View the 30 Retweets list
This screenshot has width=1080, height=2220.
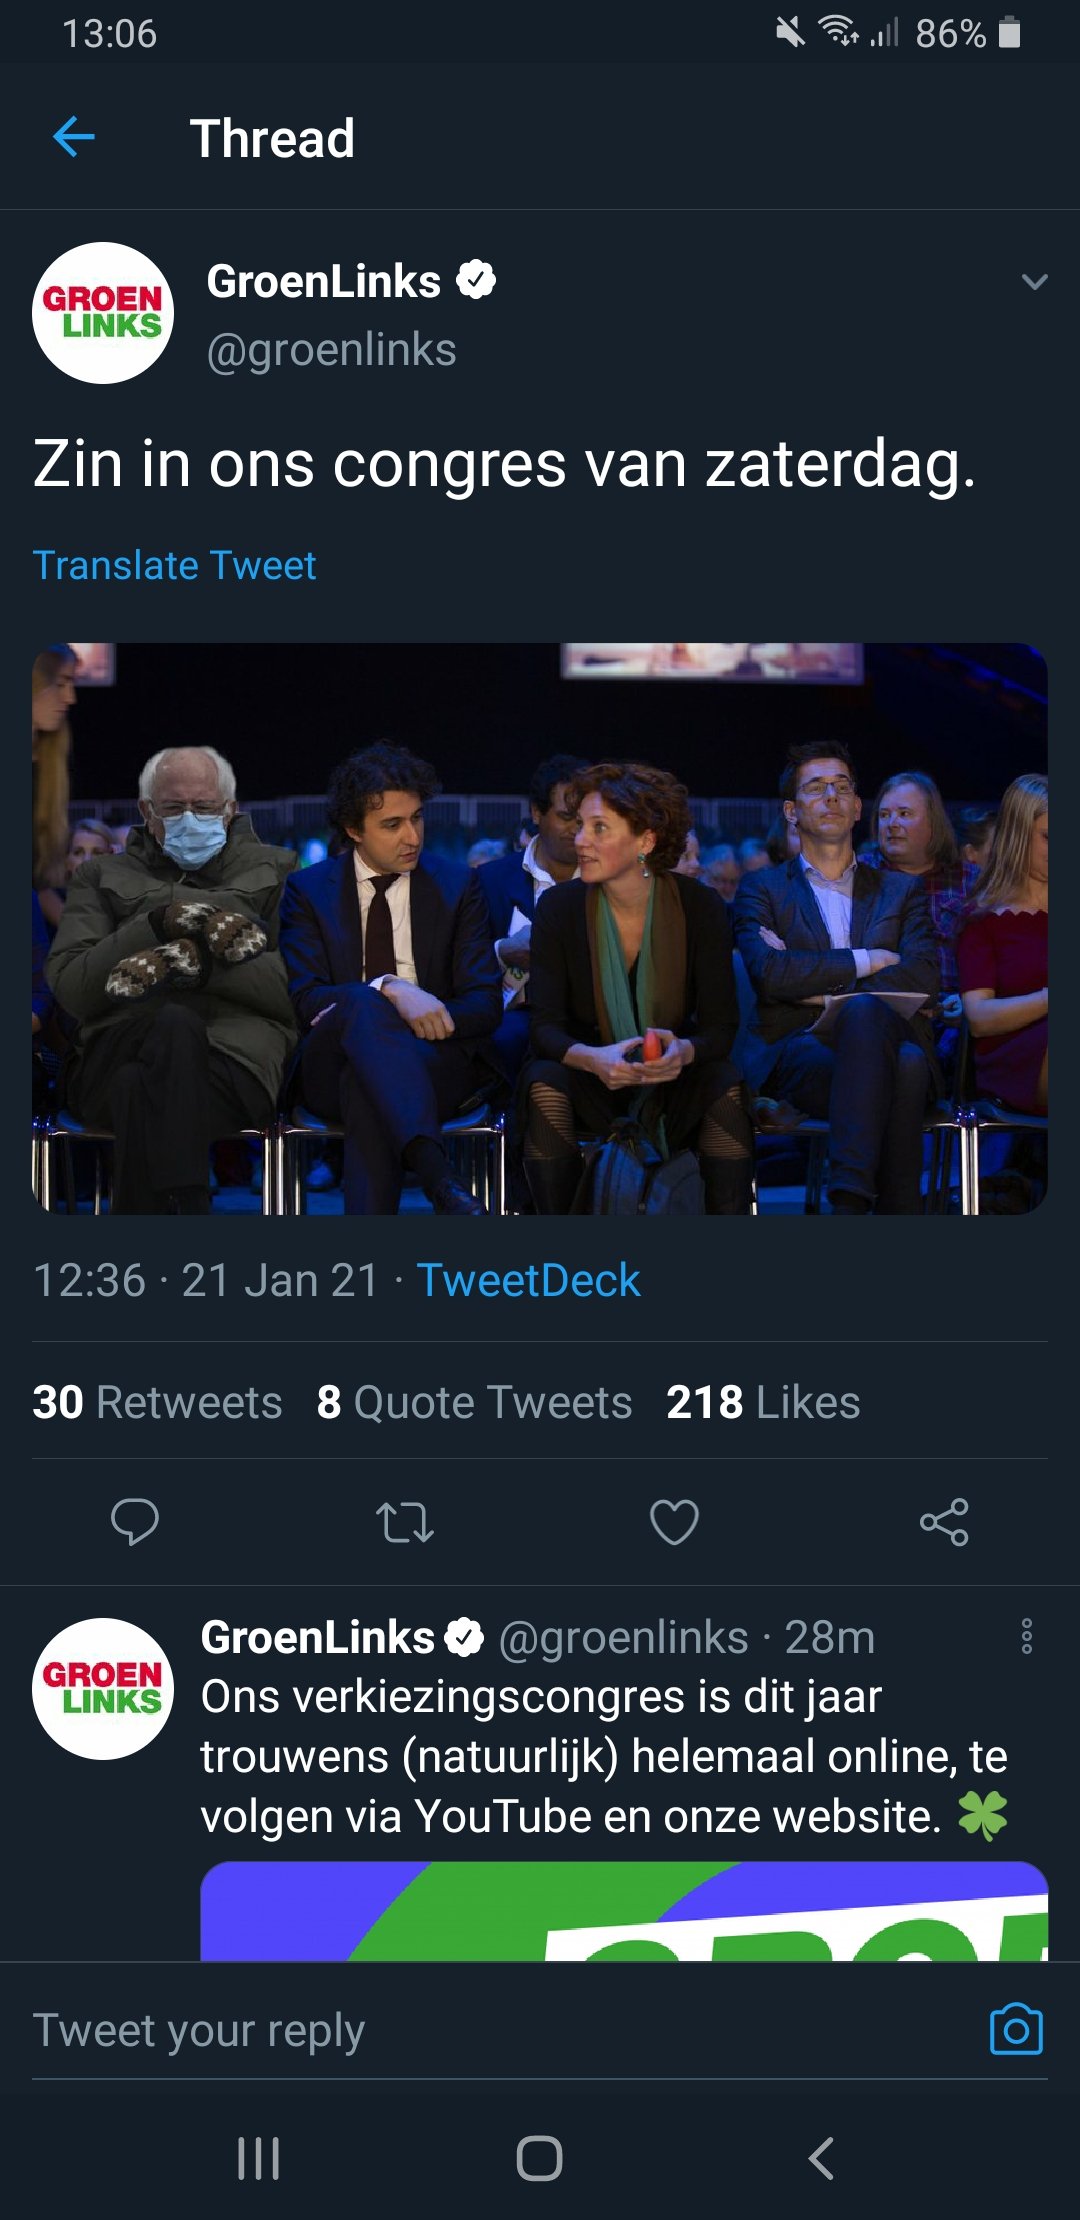tap(157, 1402)
